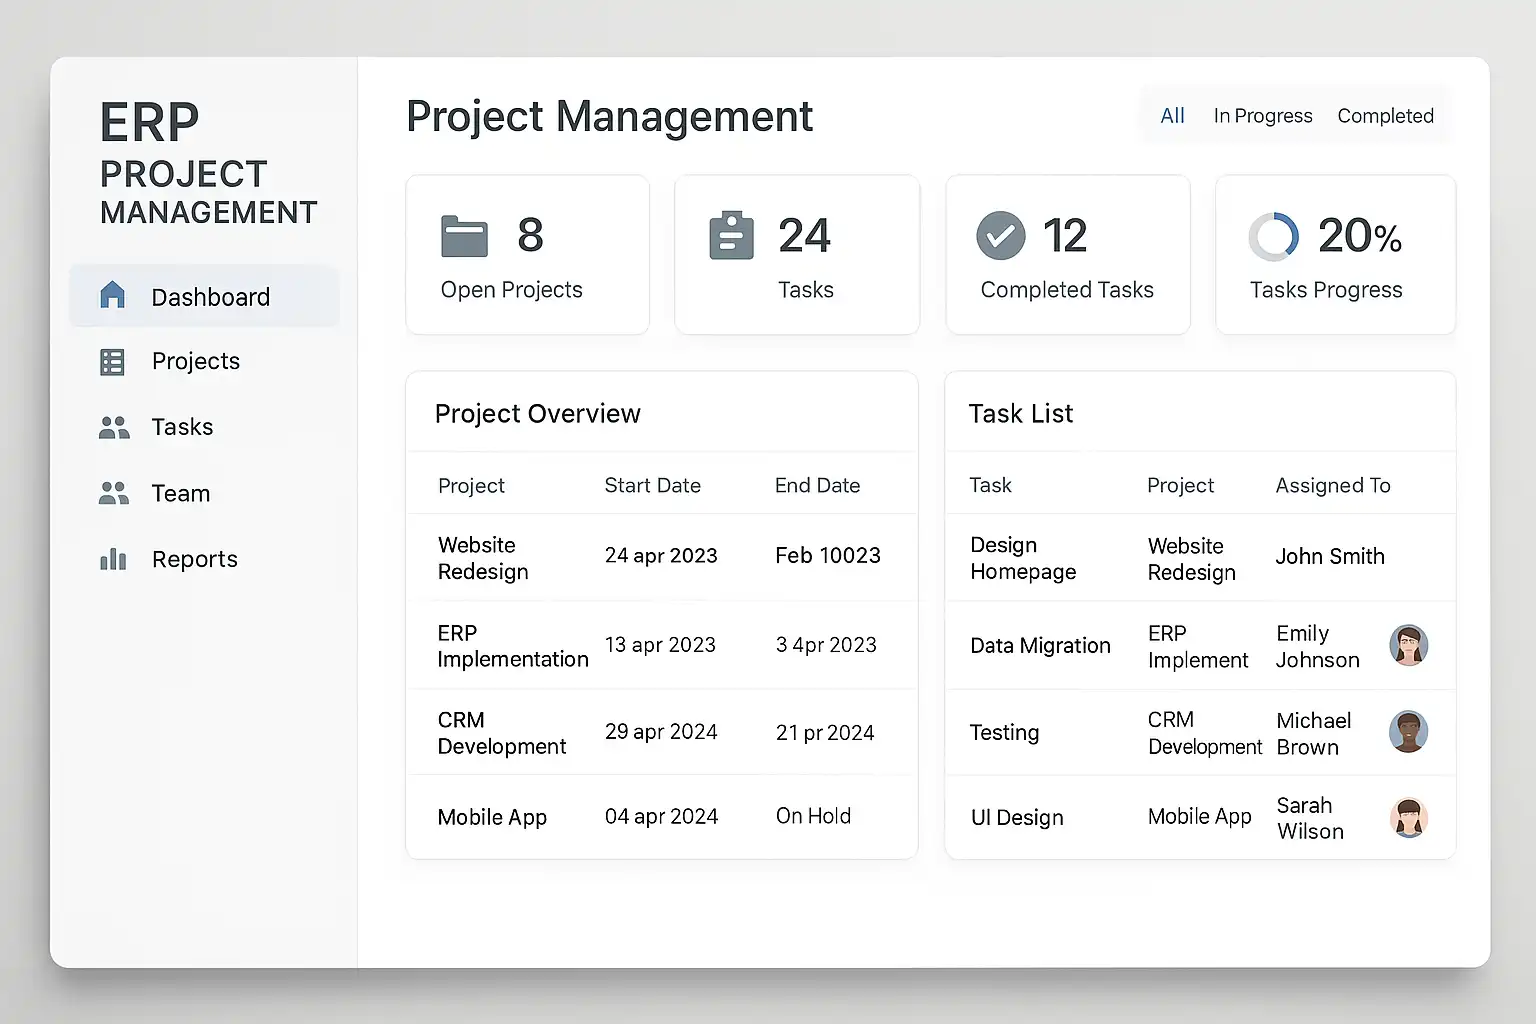Click the Tasks clipboard icon
Viewport: 1536px width, 1024px height.
pyautogui.click(x=731, y=236)
